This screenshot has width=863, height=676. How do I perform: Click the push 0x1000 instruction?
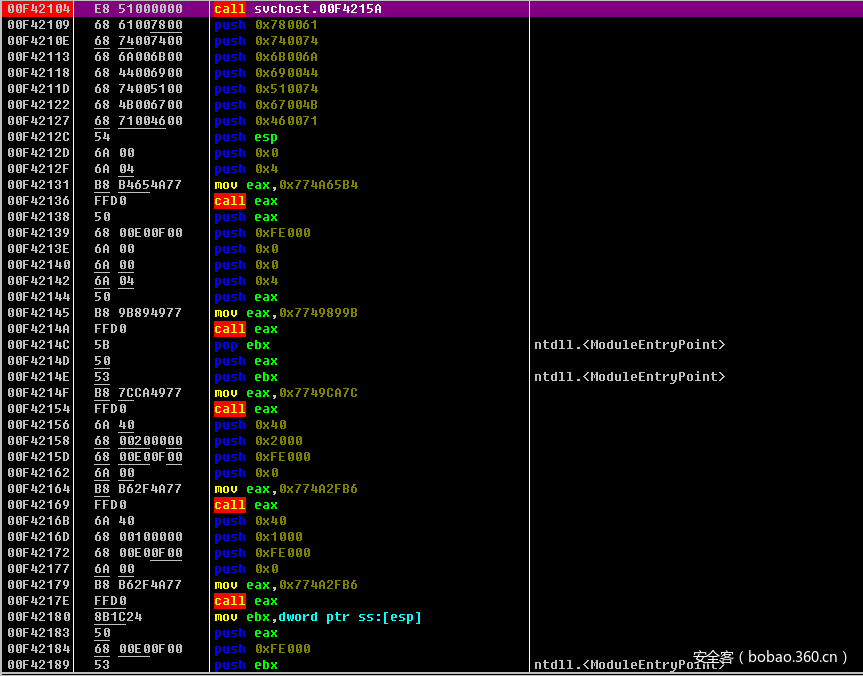[x=258, y=536]
